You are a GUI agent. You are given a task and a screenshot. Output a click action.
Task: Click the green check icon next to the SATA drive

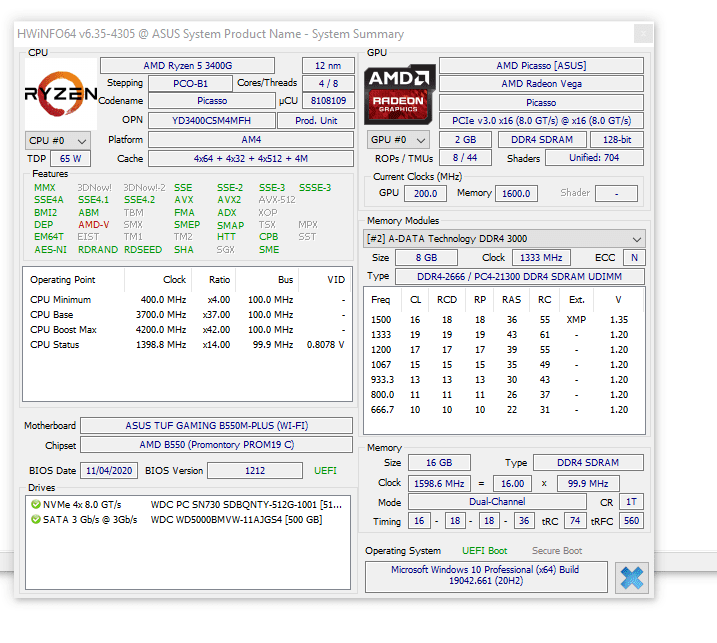pyautogui.click(x=36, y=520)
